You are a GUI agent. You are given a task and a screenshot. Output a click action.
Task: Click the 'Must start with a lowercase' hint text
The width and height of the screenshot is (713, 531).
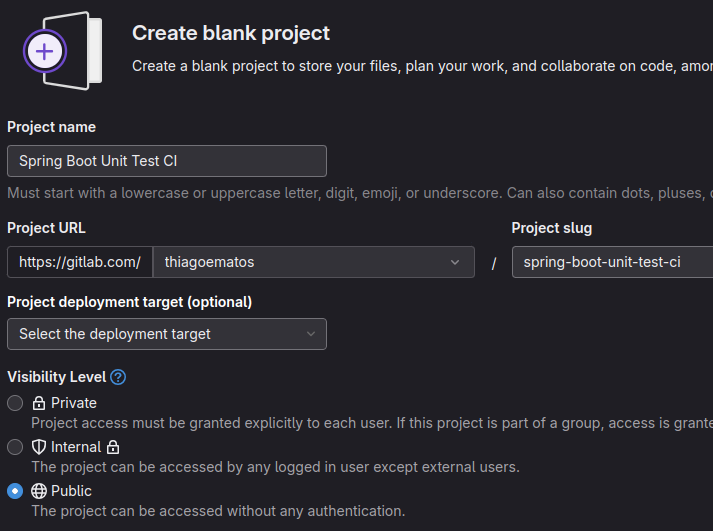(x=360, y=193)
